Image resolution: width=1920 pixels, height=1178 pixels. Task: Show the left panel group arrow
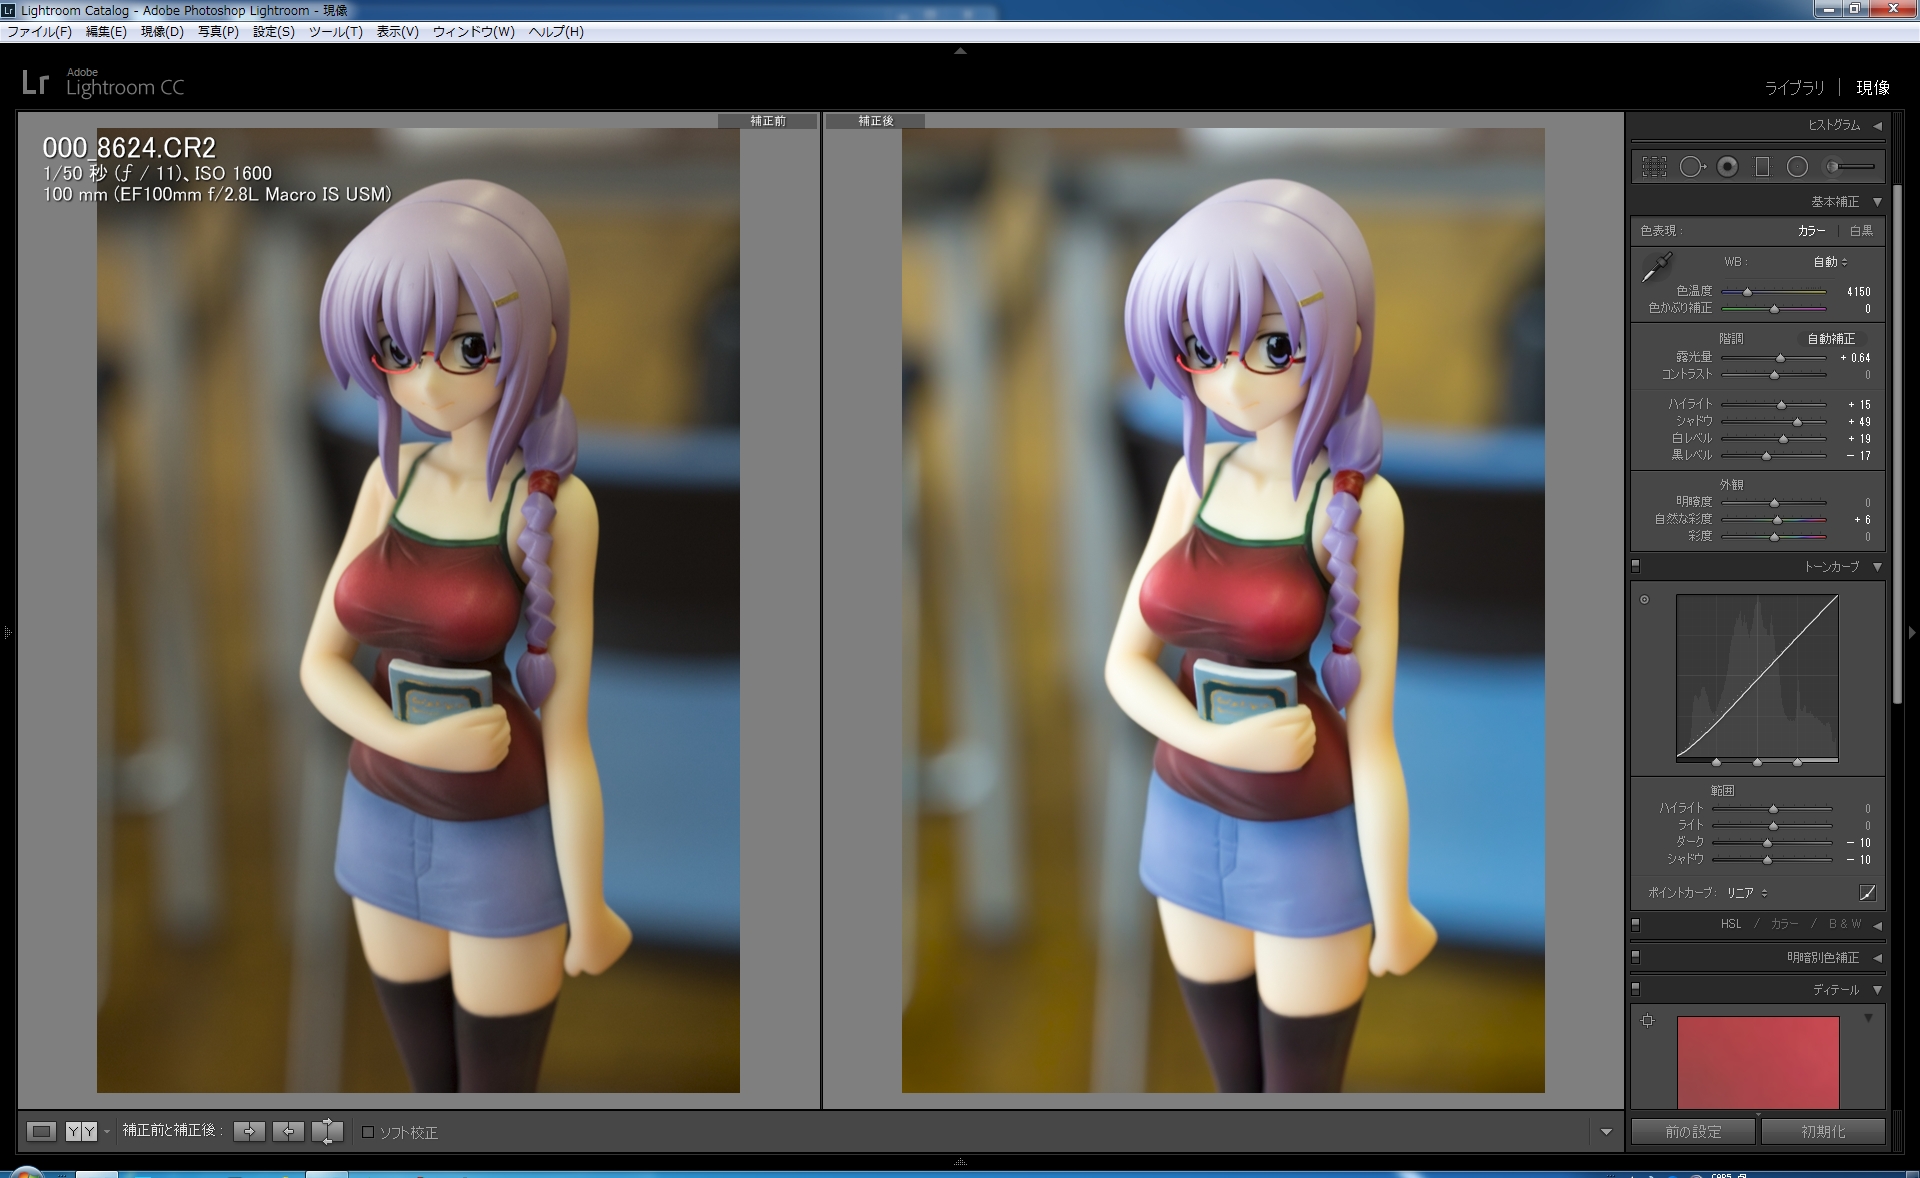[7, 632]
